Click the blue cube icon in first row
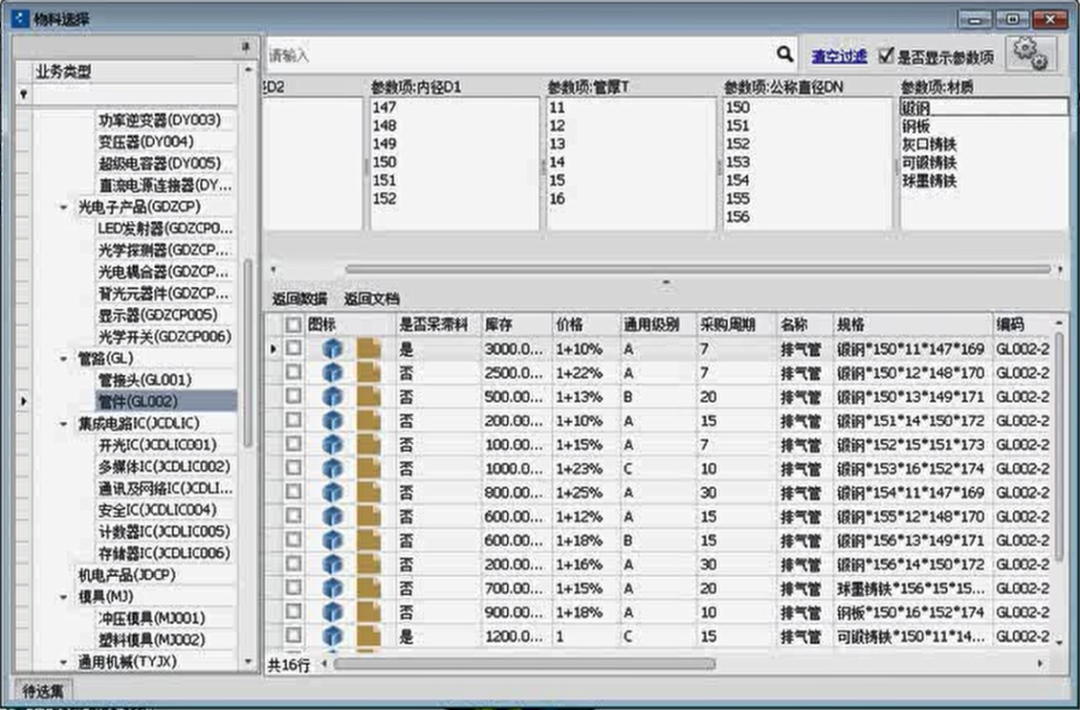1080x710 pixels. click(332, 349)
